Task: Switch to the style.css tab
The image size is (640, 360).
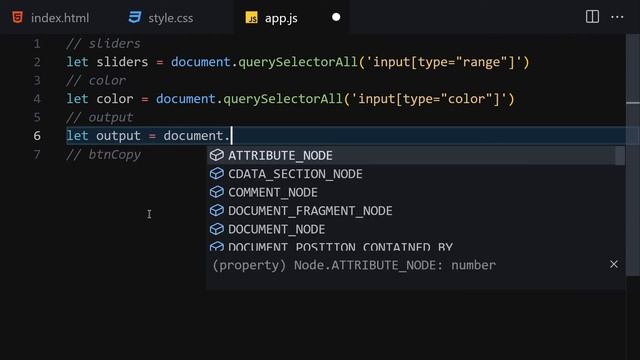Action: (x=161, y=18)
